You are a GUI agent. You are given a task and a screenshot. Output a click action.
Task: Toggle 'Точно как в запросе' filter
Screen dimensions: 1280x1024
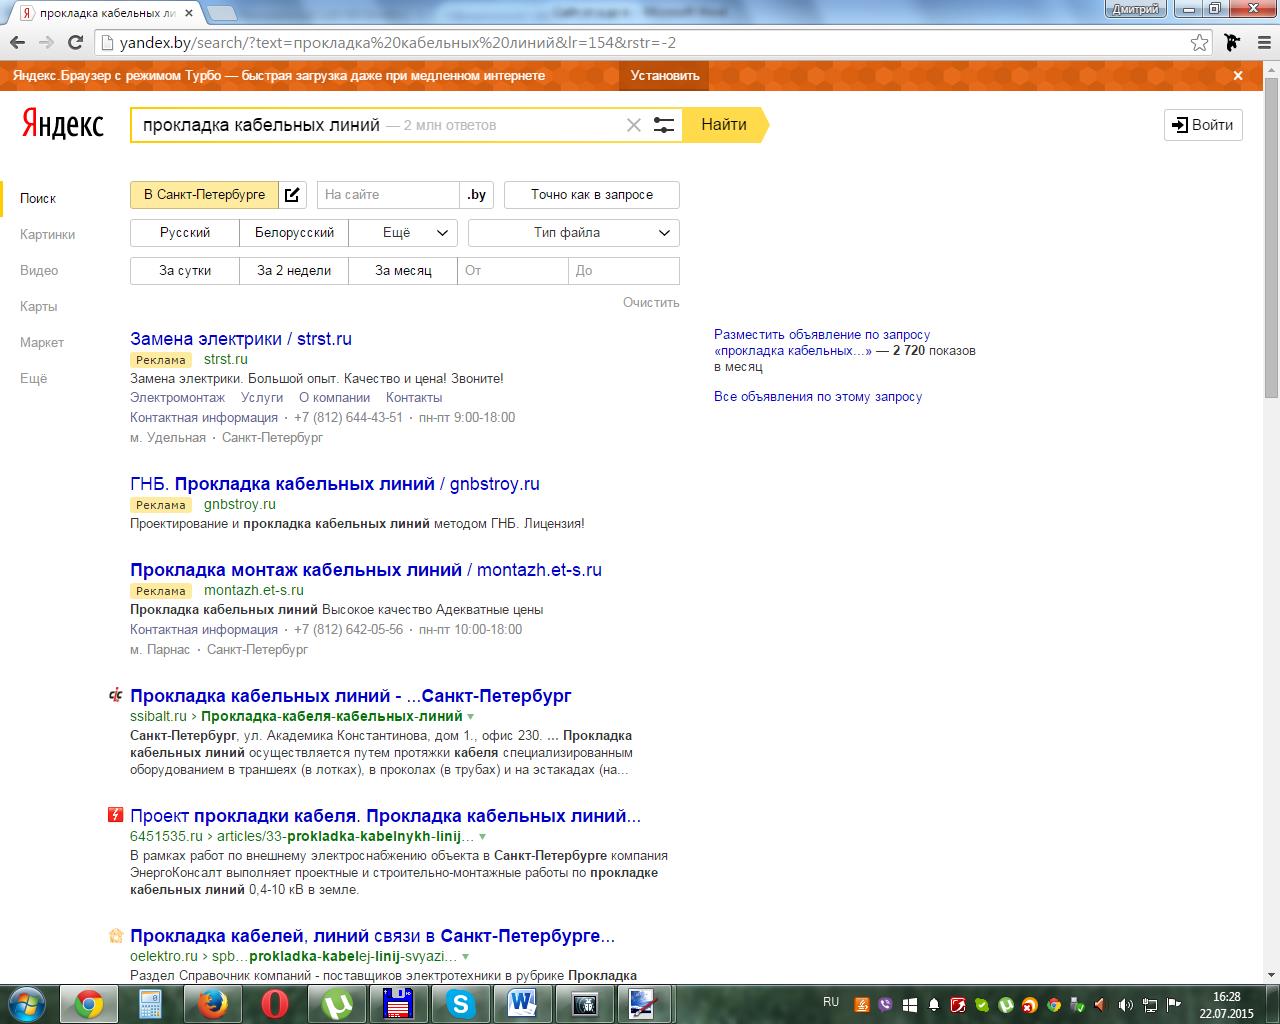click(592, 195)
